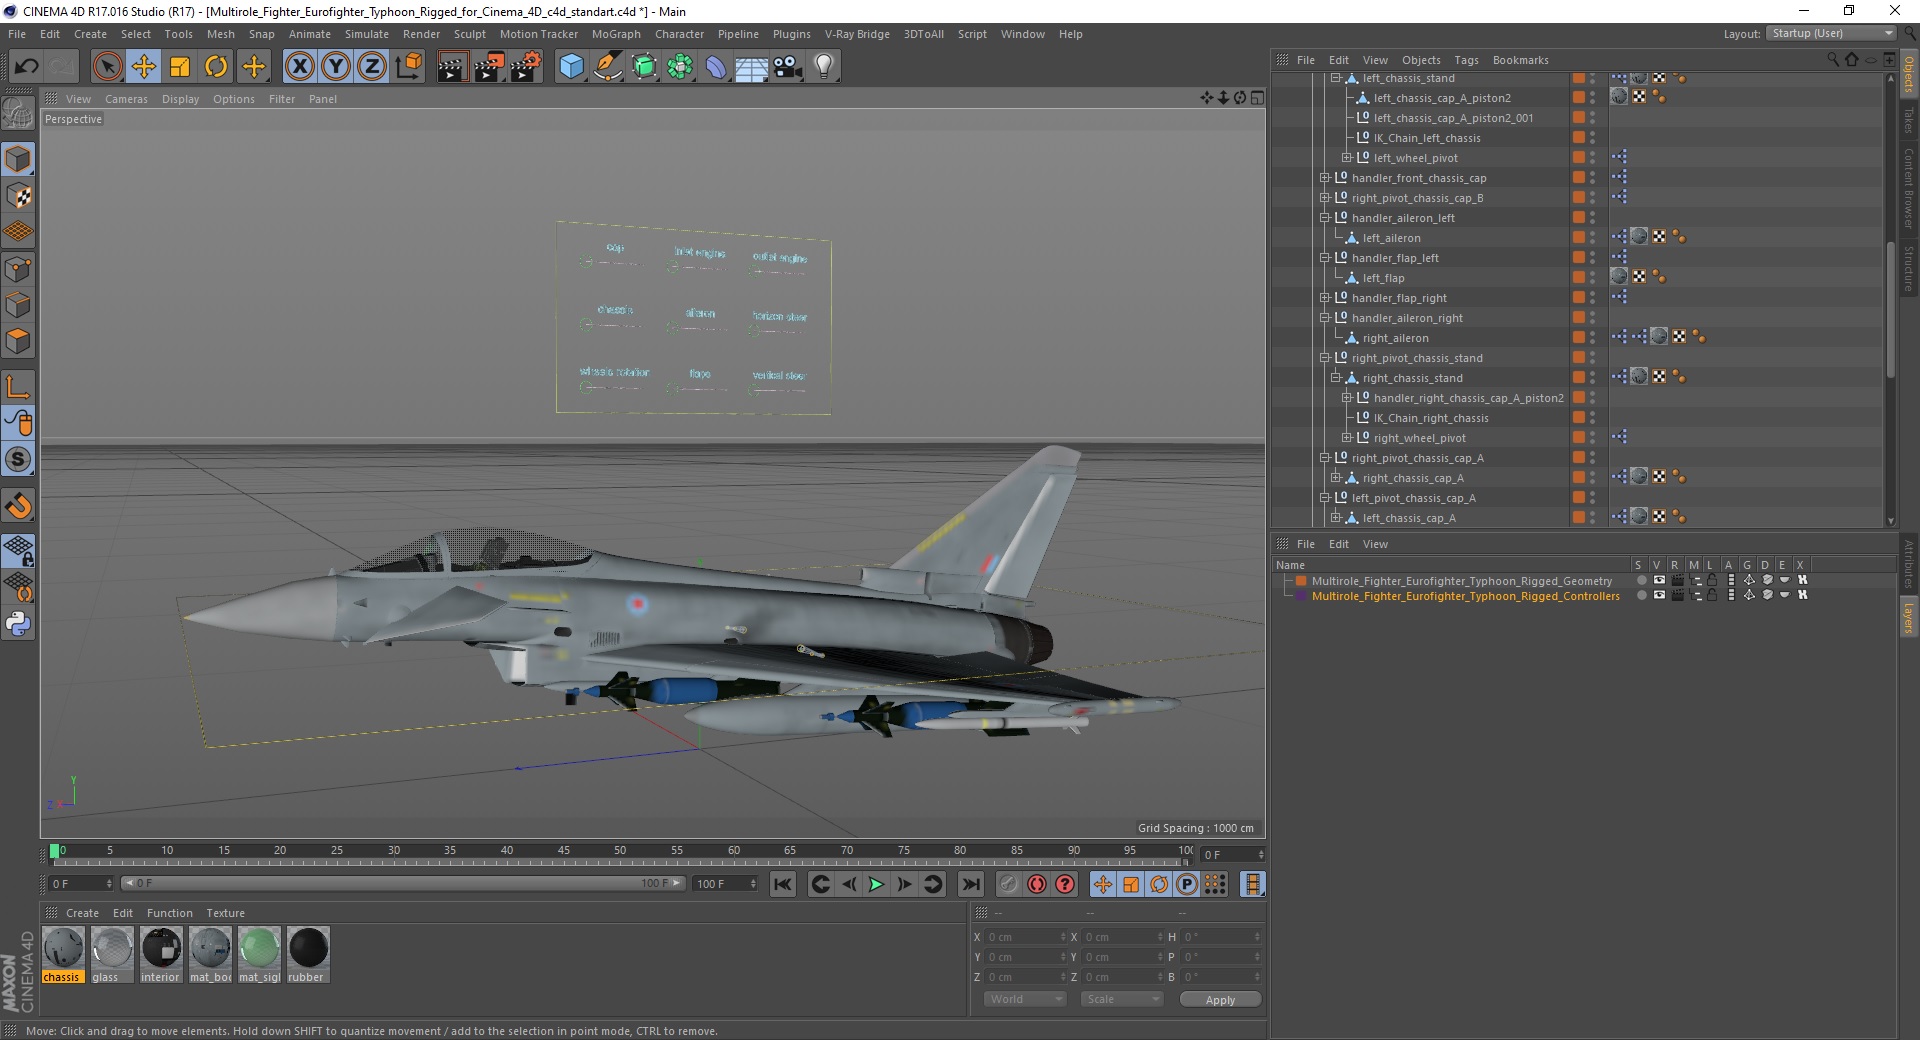The width and height of the screenshot is (1920, 1040).
Task: Toggle solo for Rigged_Controllers layer
Action: point(1641,595)
